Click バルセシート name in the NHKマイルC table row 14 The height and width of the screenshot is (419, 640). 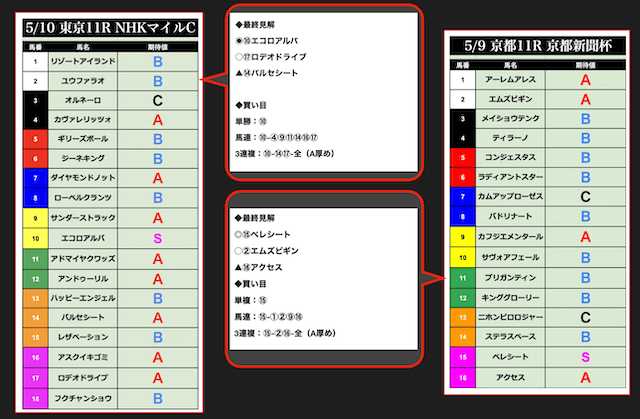tap(83, 318)
